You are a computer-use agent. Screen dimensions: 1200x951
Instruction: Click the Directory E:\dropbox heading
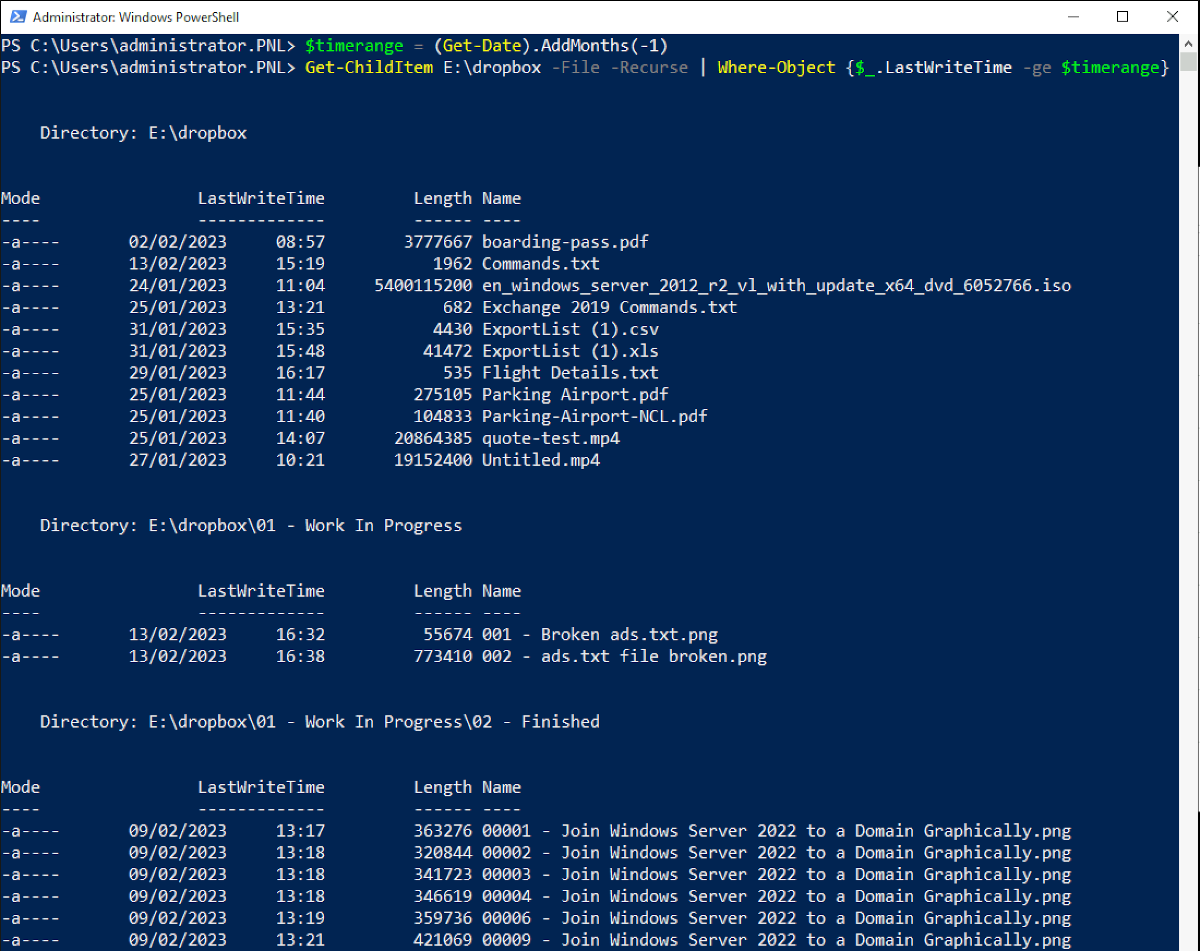(143, 132)
